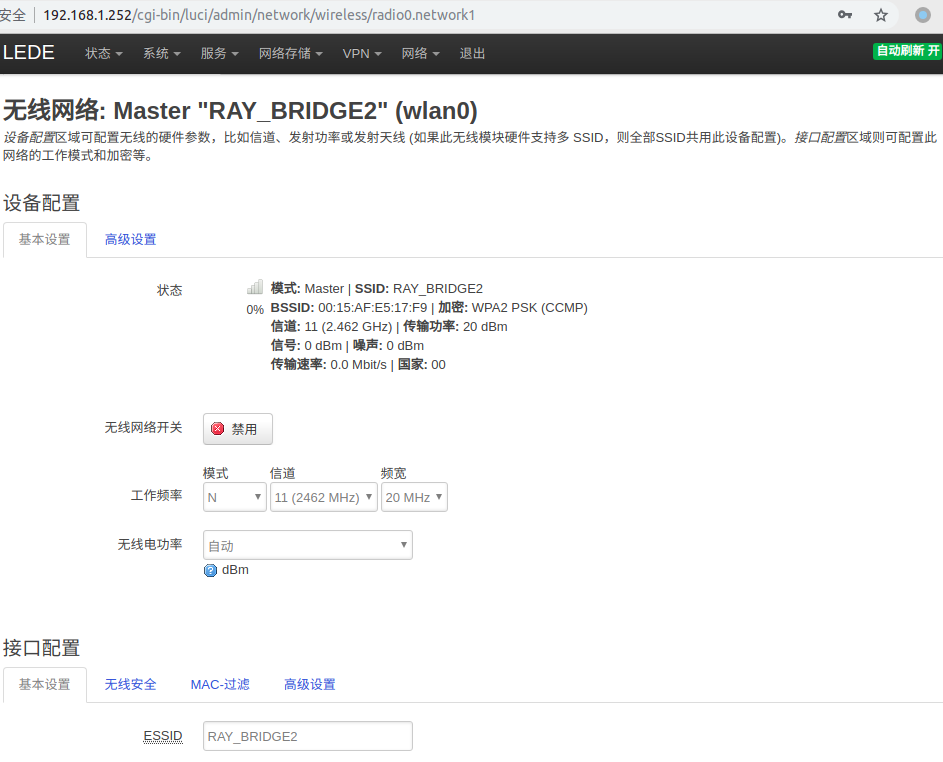The width and height of the screenshot is (943, 762).
Task: Click the saved password key icon
Action: 845,15
